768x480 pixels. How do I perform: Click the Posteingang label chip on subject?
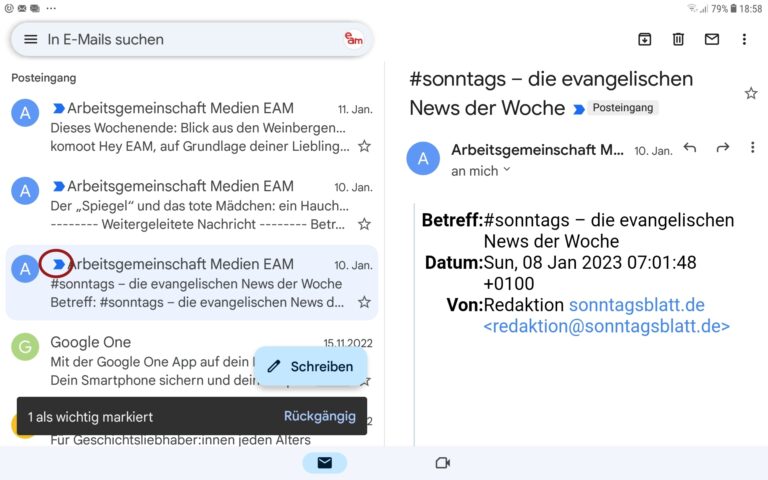pyautogui.click(x=623, y=108)
